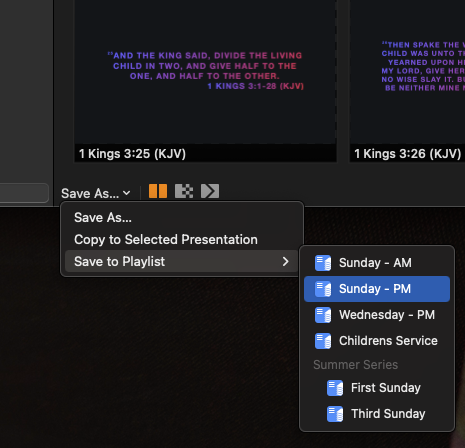
Task: Save to the Sunday - PM playlist
Action: coord(377,289)
